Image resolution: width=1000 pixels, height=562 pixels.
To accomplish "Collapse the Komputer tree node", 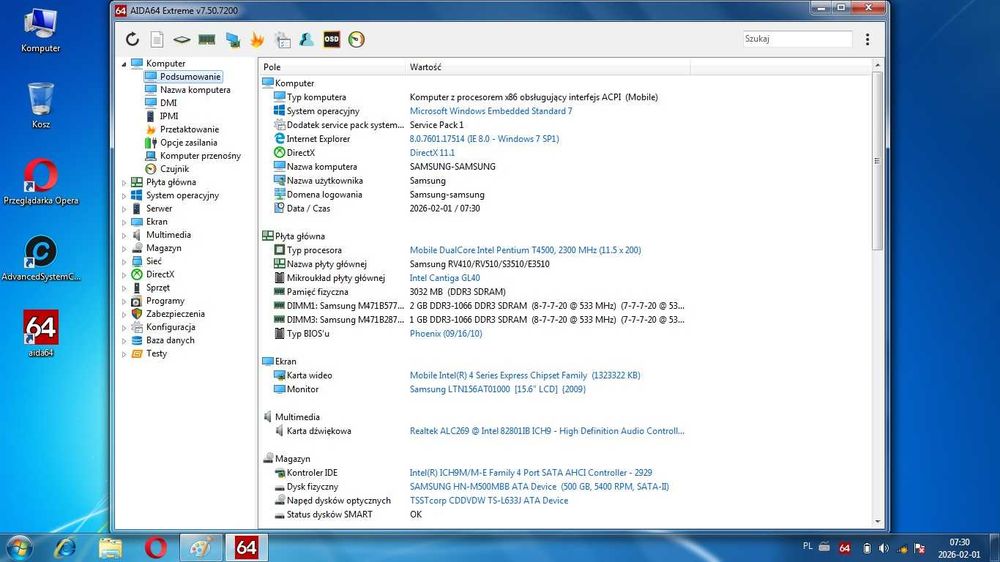I will 124,64.
